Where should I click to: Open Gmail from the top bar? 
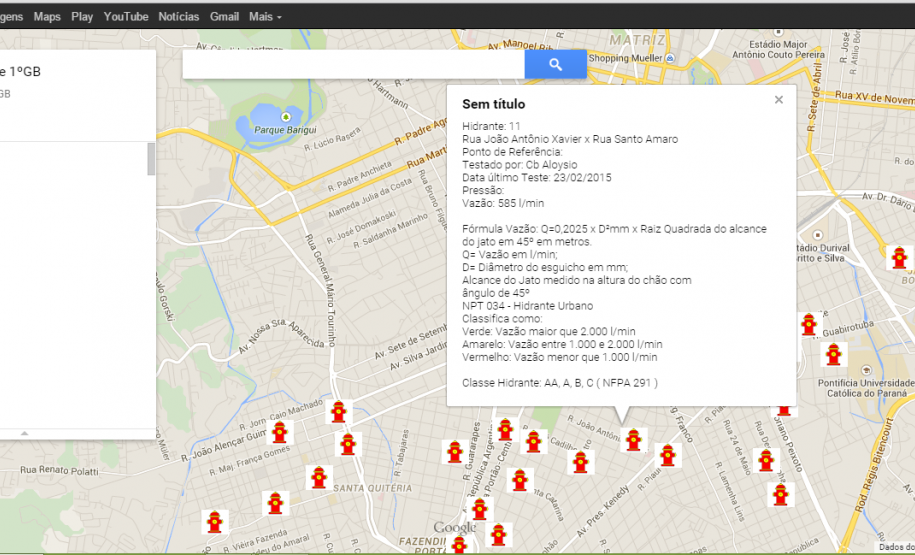click(224, 17)
